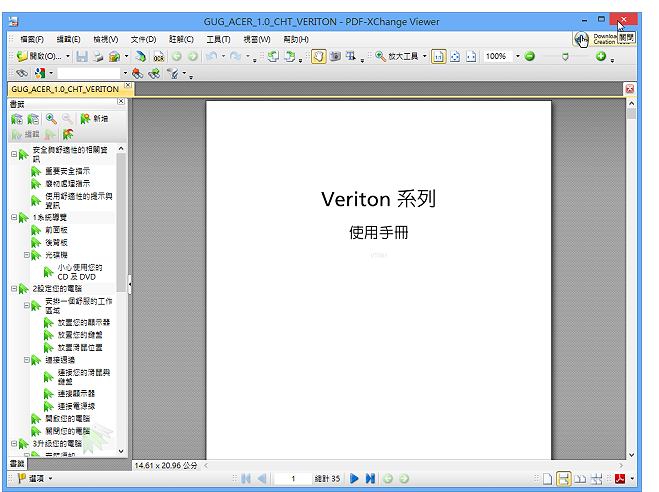Select the Snapshot camera tool
Screen dimensions: 659x492
(335, 56)
